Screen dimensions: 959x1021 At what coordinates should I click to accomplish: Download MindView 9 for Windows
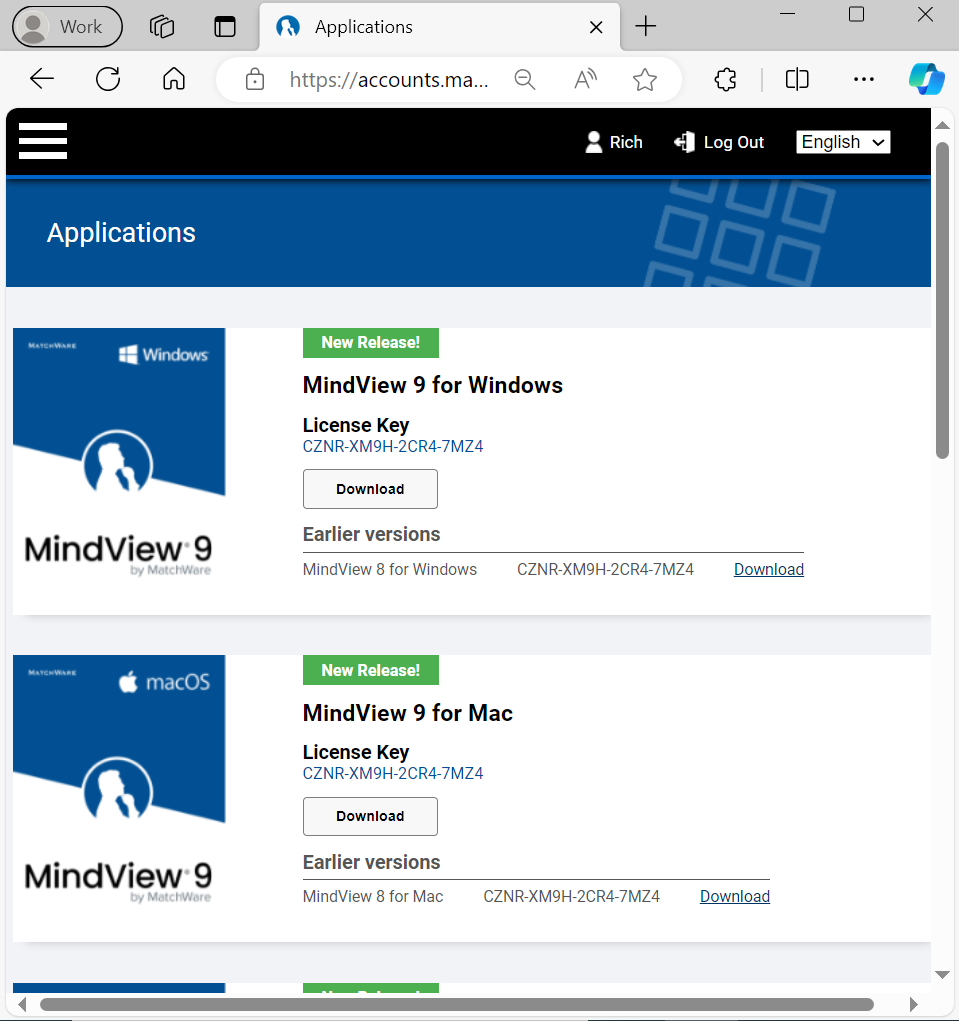370,489
